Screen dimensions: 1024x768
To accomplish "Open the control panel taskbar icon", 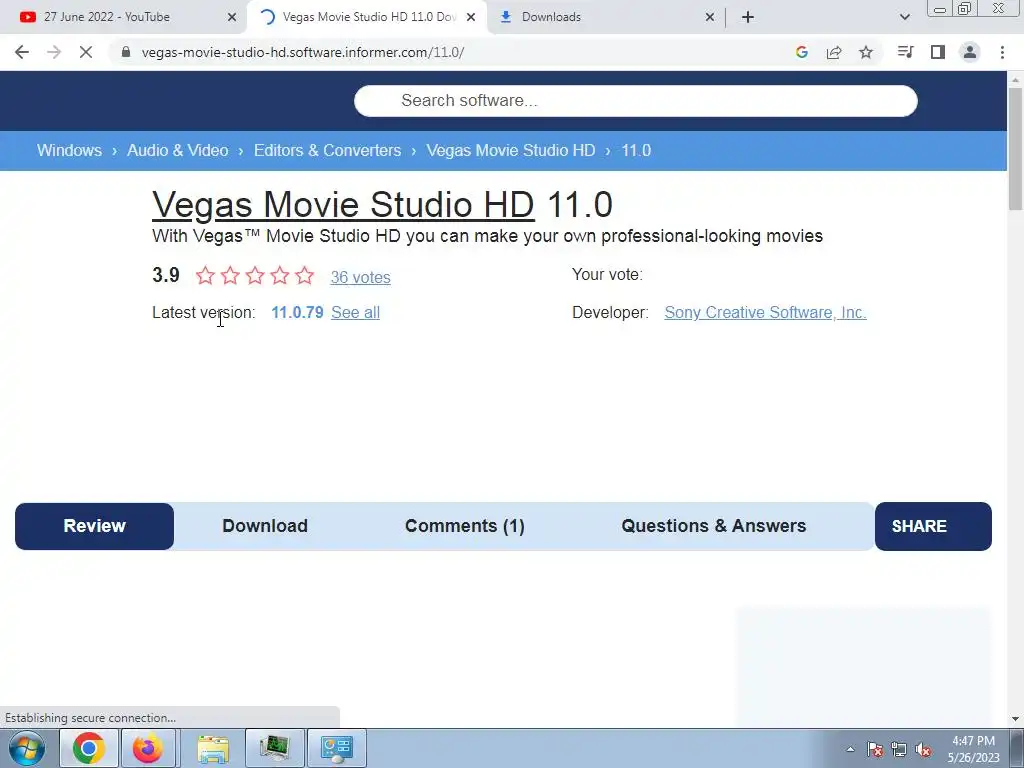I will click(337, 748).
